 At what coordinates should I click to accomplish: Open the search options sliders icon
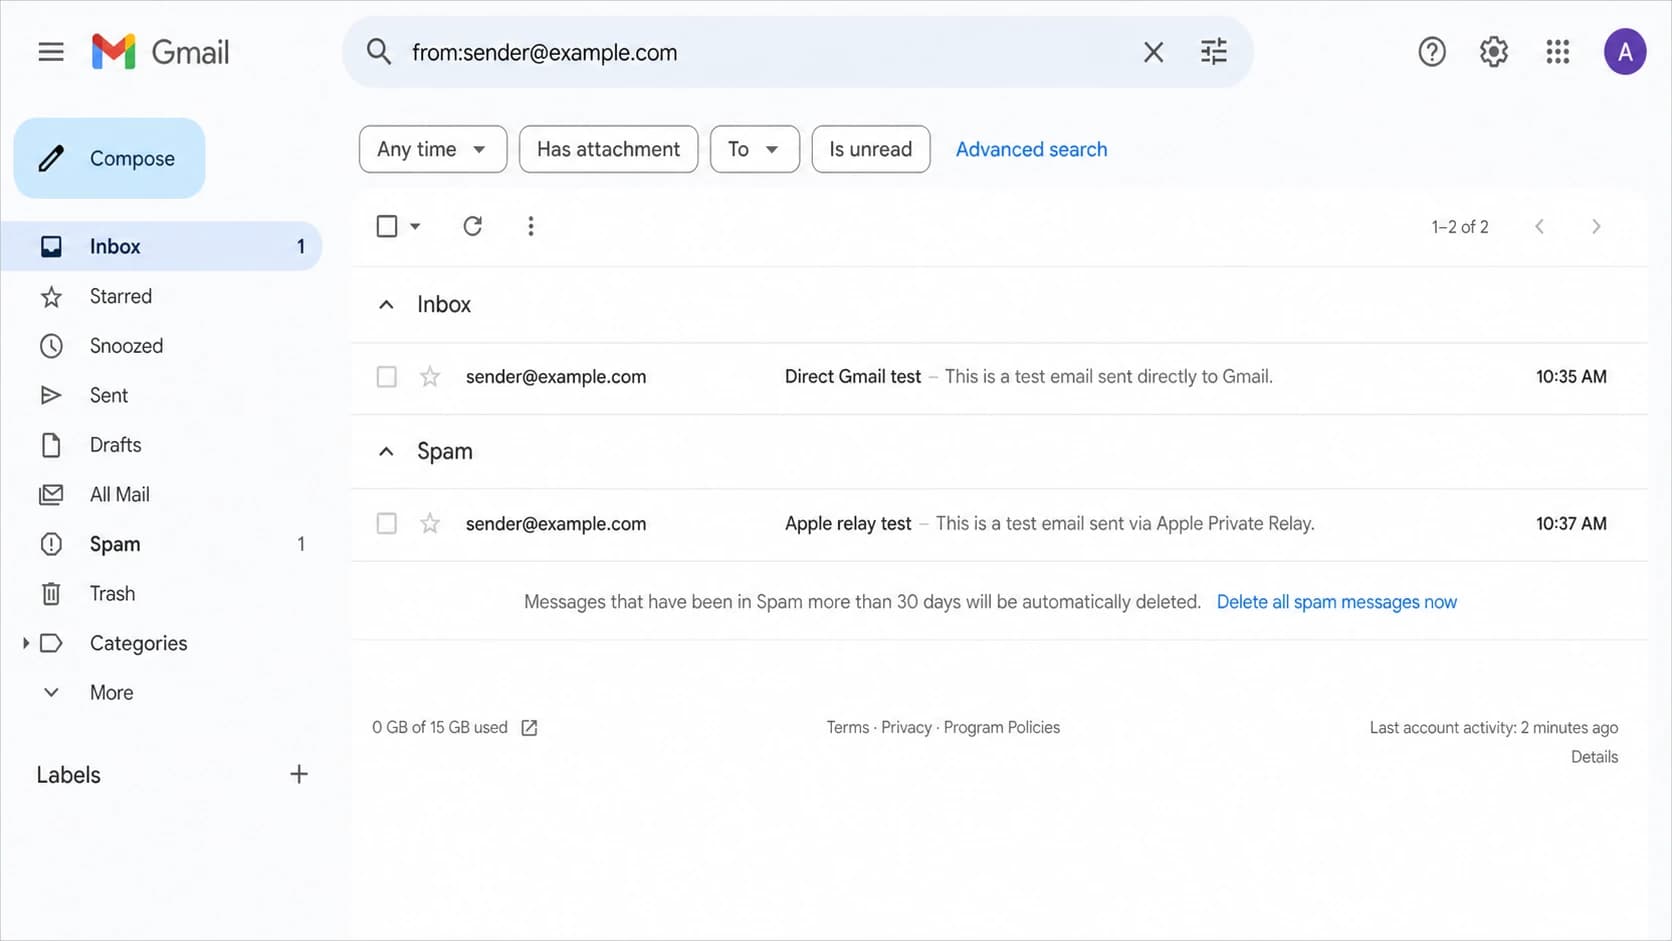pos(1213,52)
